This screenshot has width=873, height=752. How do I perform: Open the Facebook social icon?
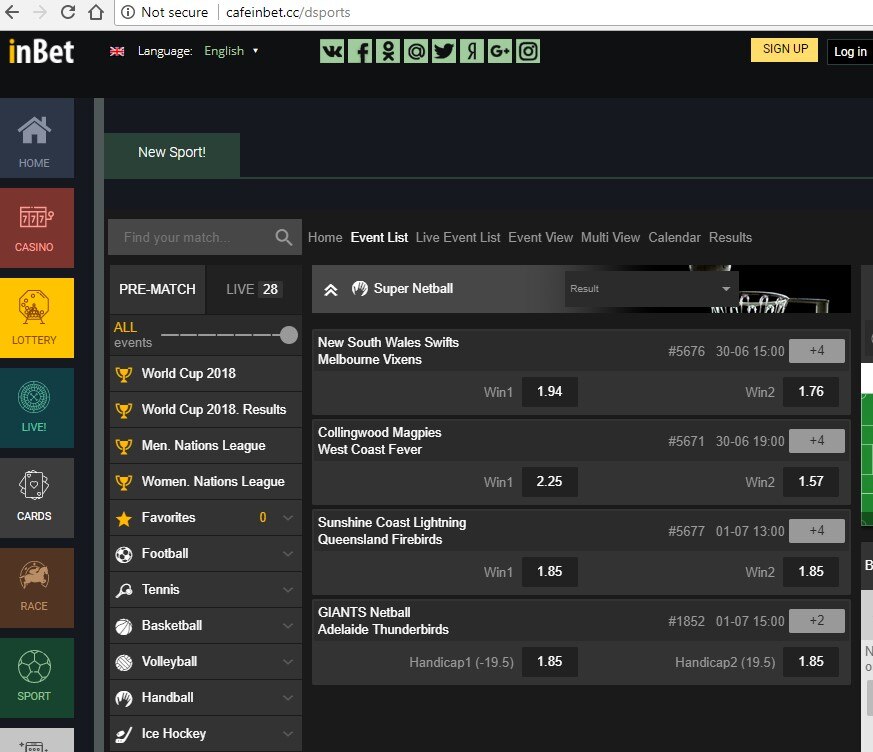[359, 50]
